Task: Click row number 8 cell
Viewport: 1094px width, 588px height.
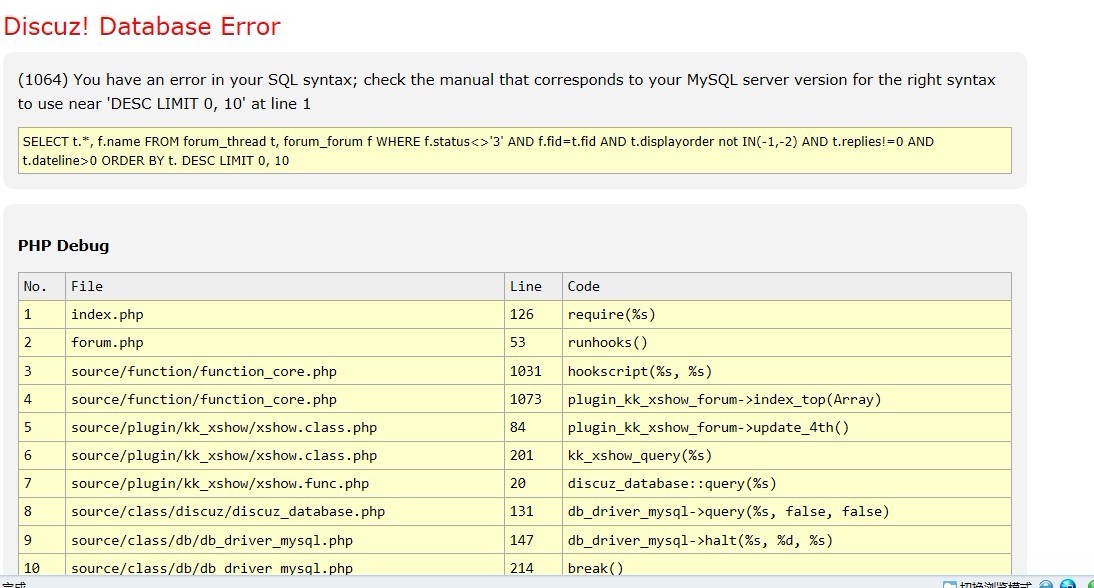Action: click(42, 511)
